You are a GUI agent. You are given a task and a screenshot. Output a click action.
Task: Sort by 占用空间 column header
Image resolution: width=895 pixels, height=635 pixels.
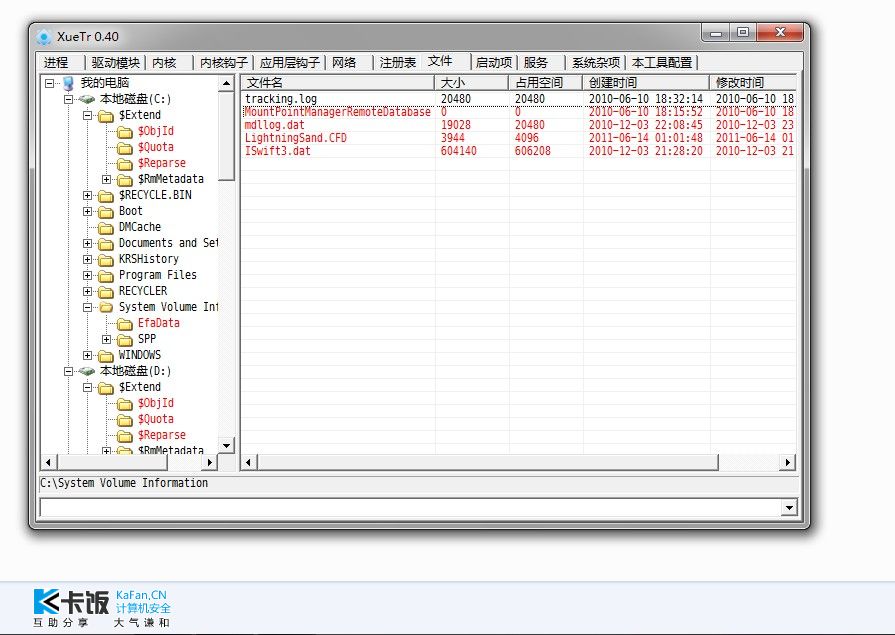pyautogui.click(x=545, y=83)
